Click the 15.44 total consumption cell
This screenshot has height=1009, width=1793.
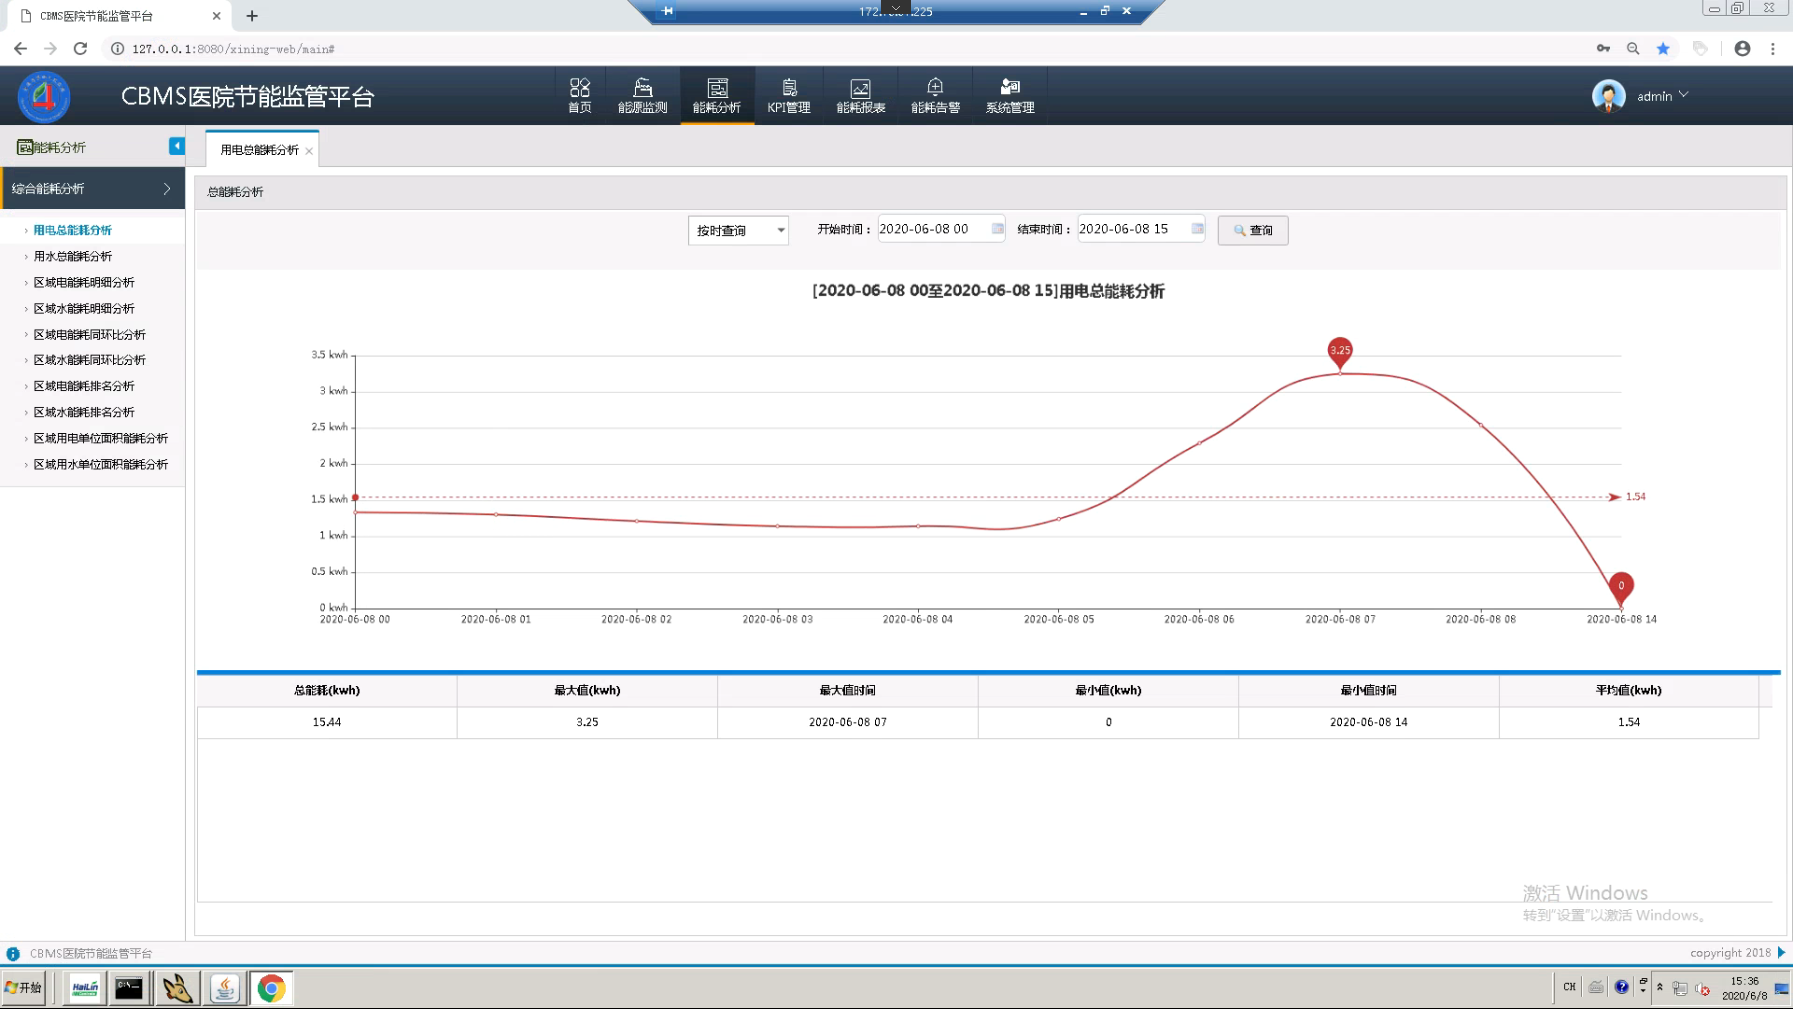[327, 722]
